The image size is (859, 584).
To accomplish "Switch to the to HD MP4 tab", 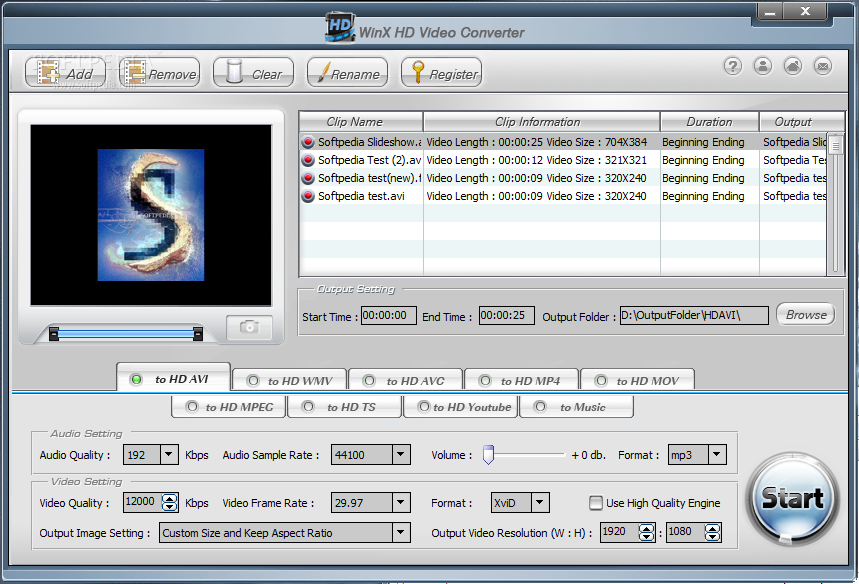I will pos(522,380).
